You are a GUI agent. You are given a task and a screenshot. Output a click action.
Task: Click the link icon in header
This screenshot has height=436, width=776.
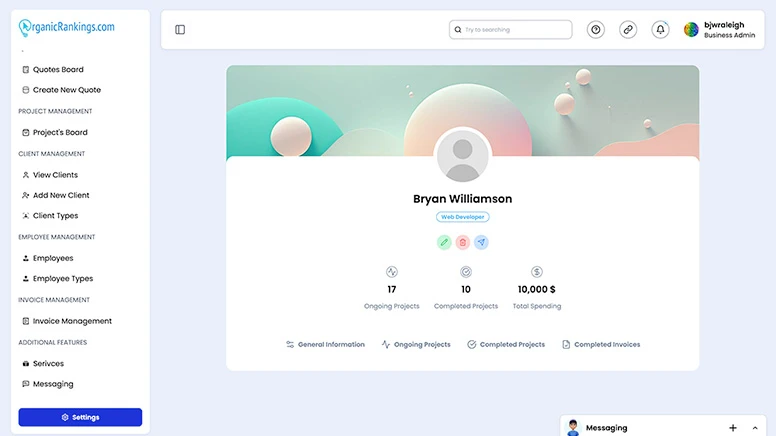click(x=628, y=30)
